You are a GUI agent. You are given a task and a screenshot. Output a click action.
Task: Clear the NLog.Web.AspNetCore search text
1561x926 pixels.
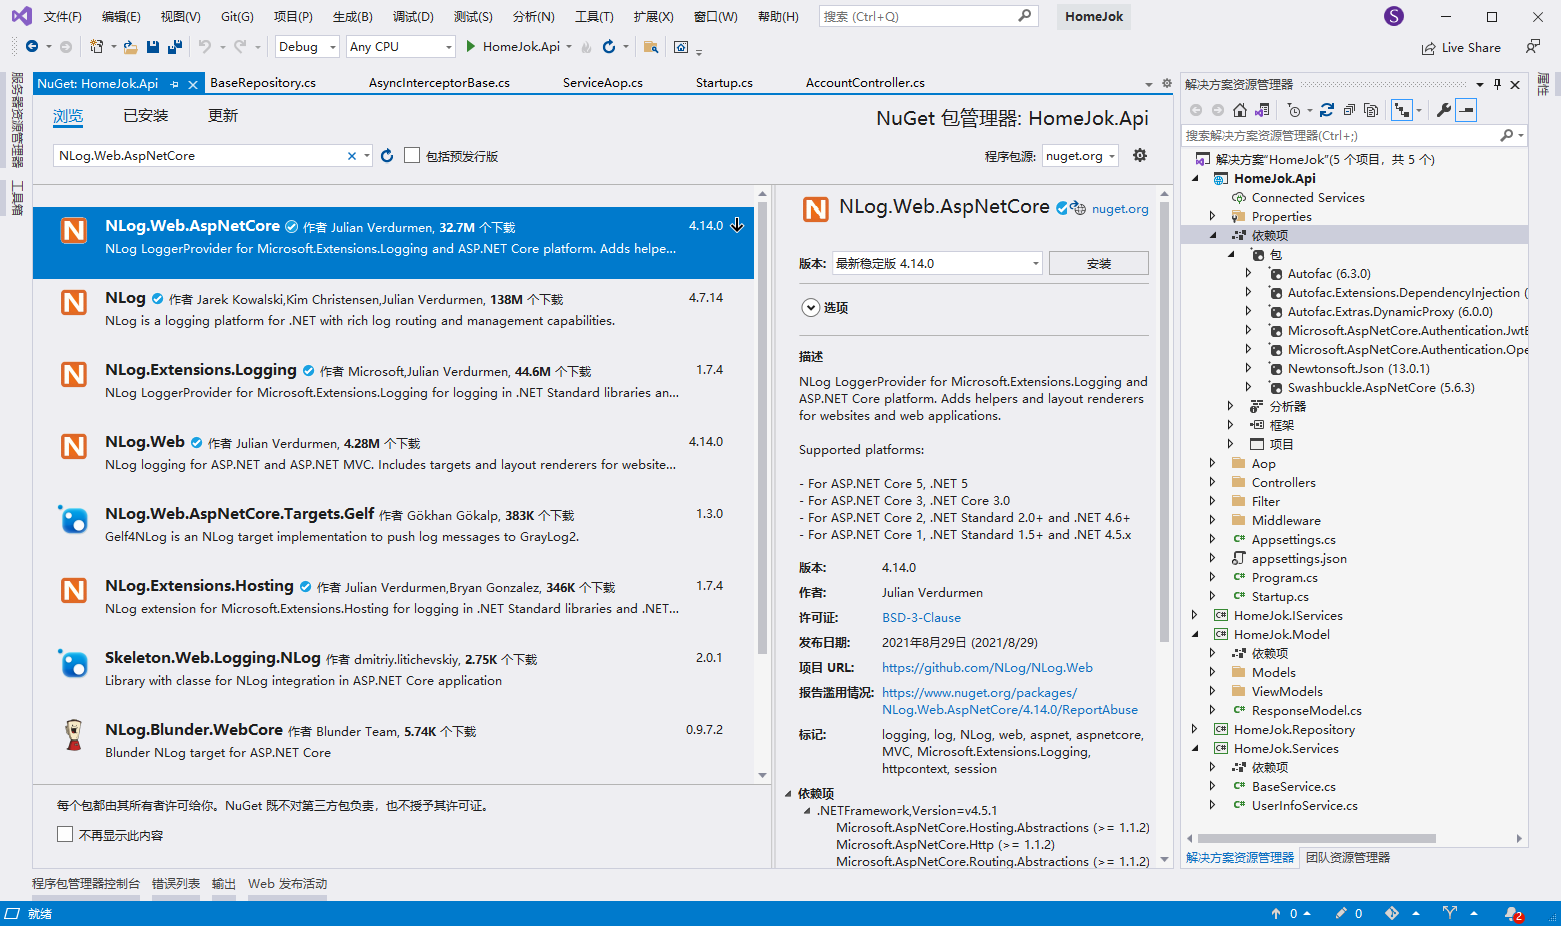(x=352, y=156)
